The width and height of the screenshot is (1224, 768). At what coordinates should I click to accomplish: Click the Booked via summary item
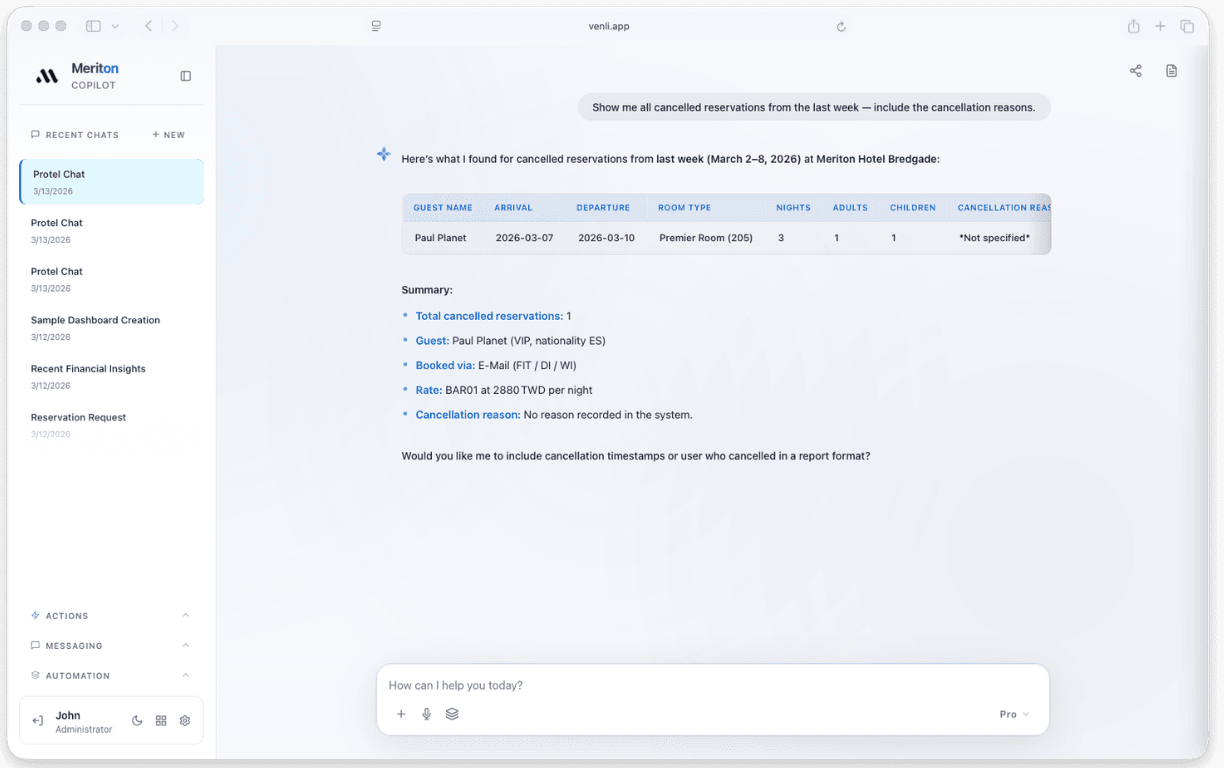(x=496, y=366)
